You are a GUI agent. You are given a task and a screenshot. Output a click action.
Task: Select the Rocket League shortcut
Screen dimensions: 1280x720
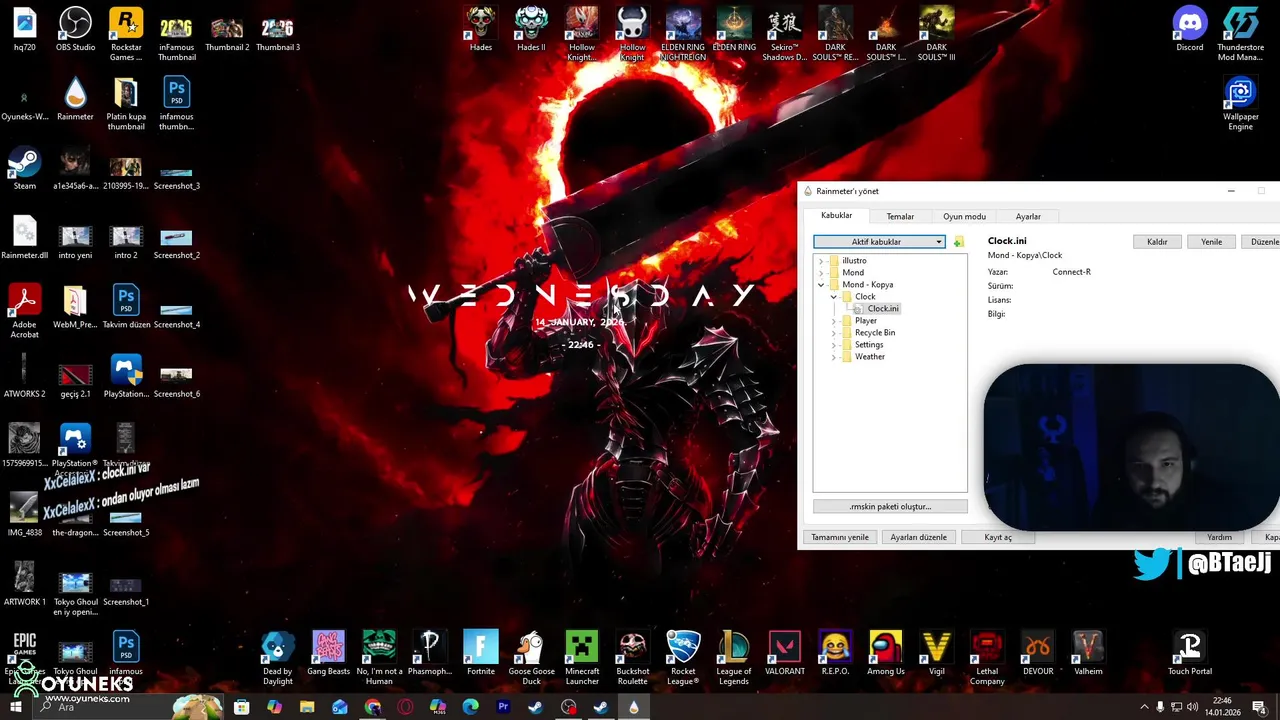tap(683, 658)
